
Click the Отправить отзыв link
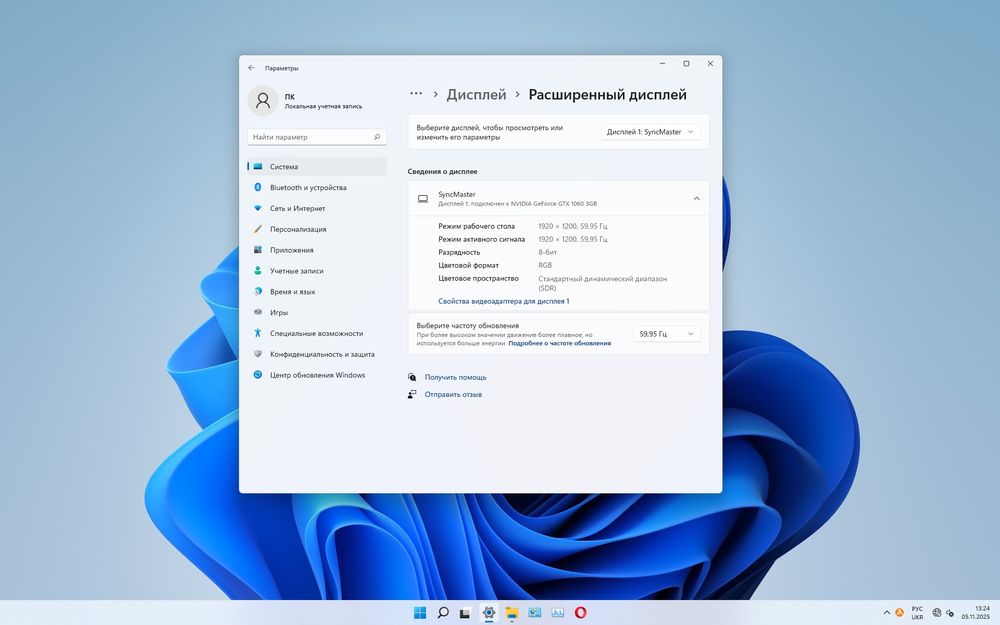453,395
